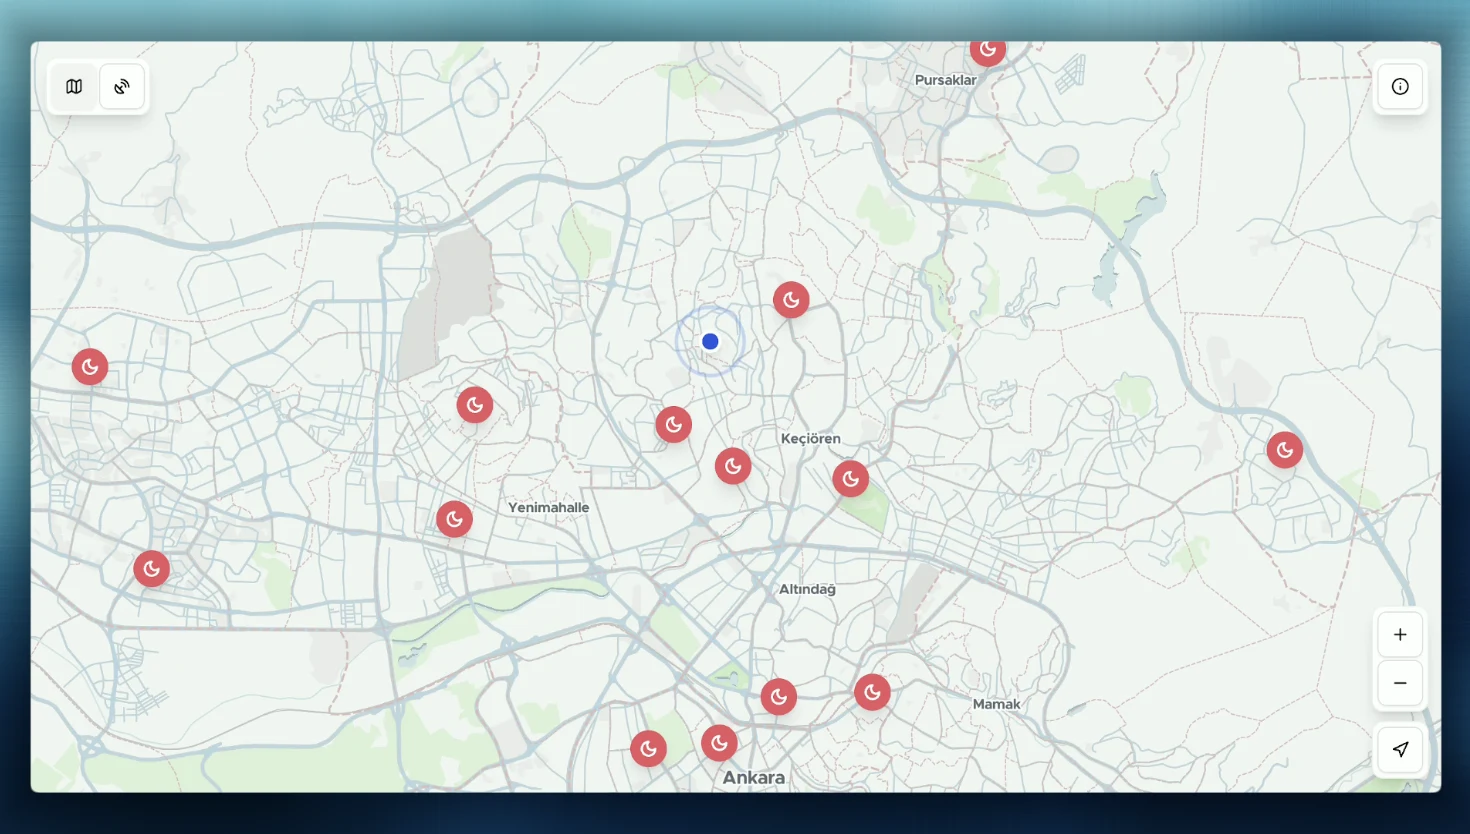The height and width of the screenshot is (834, 1470).
Task: Zoom in with the plus button
Action: click(1400, 635)
